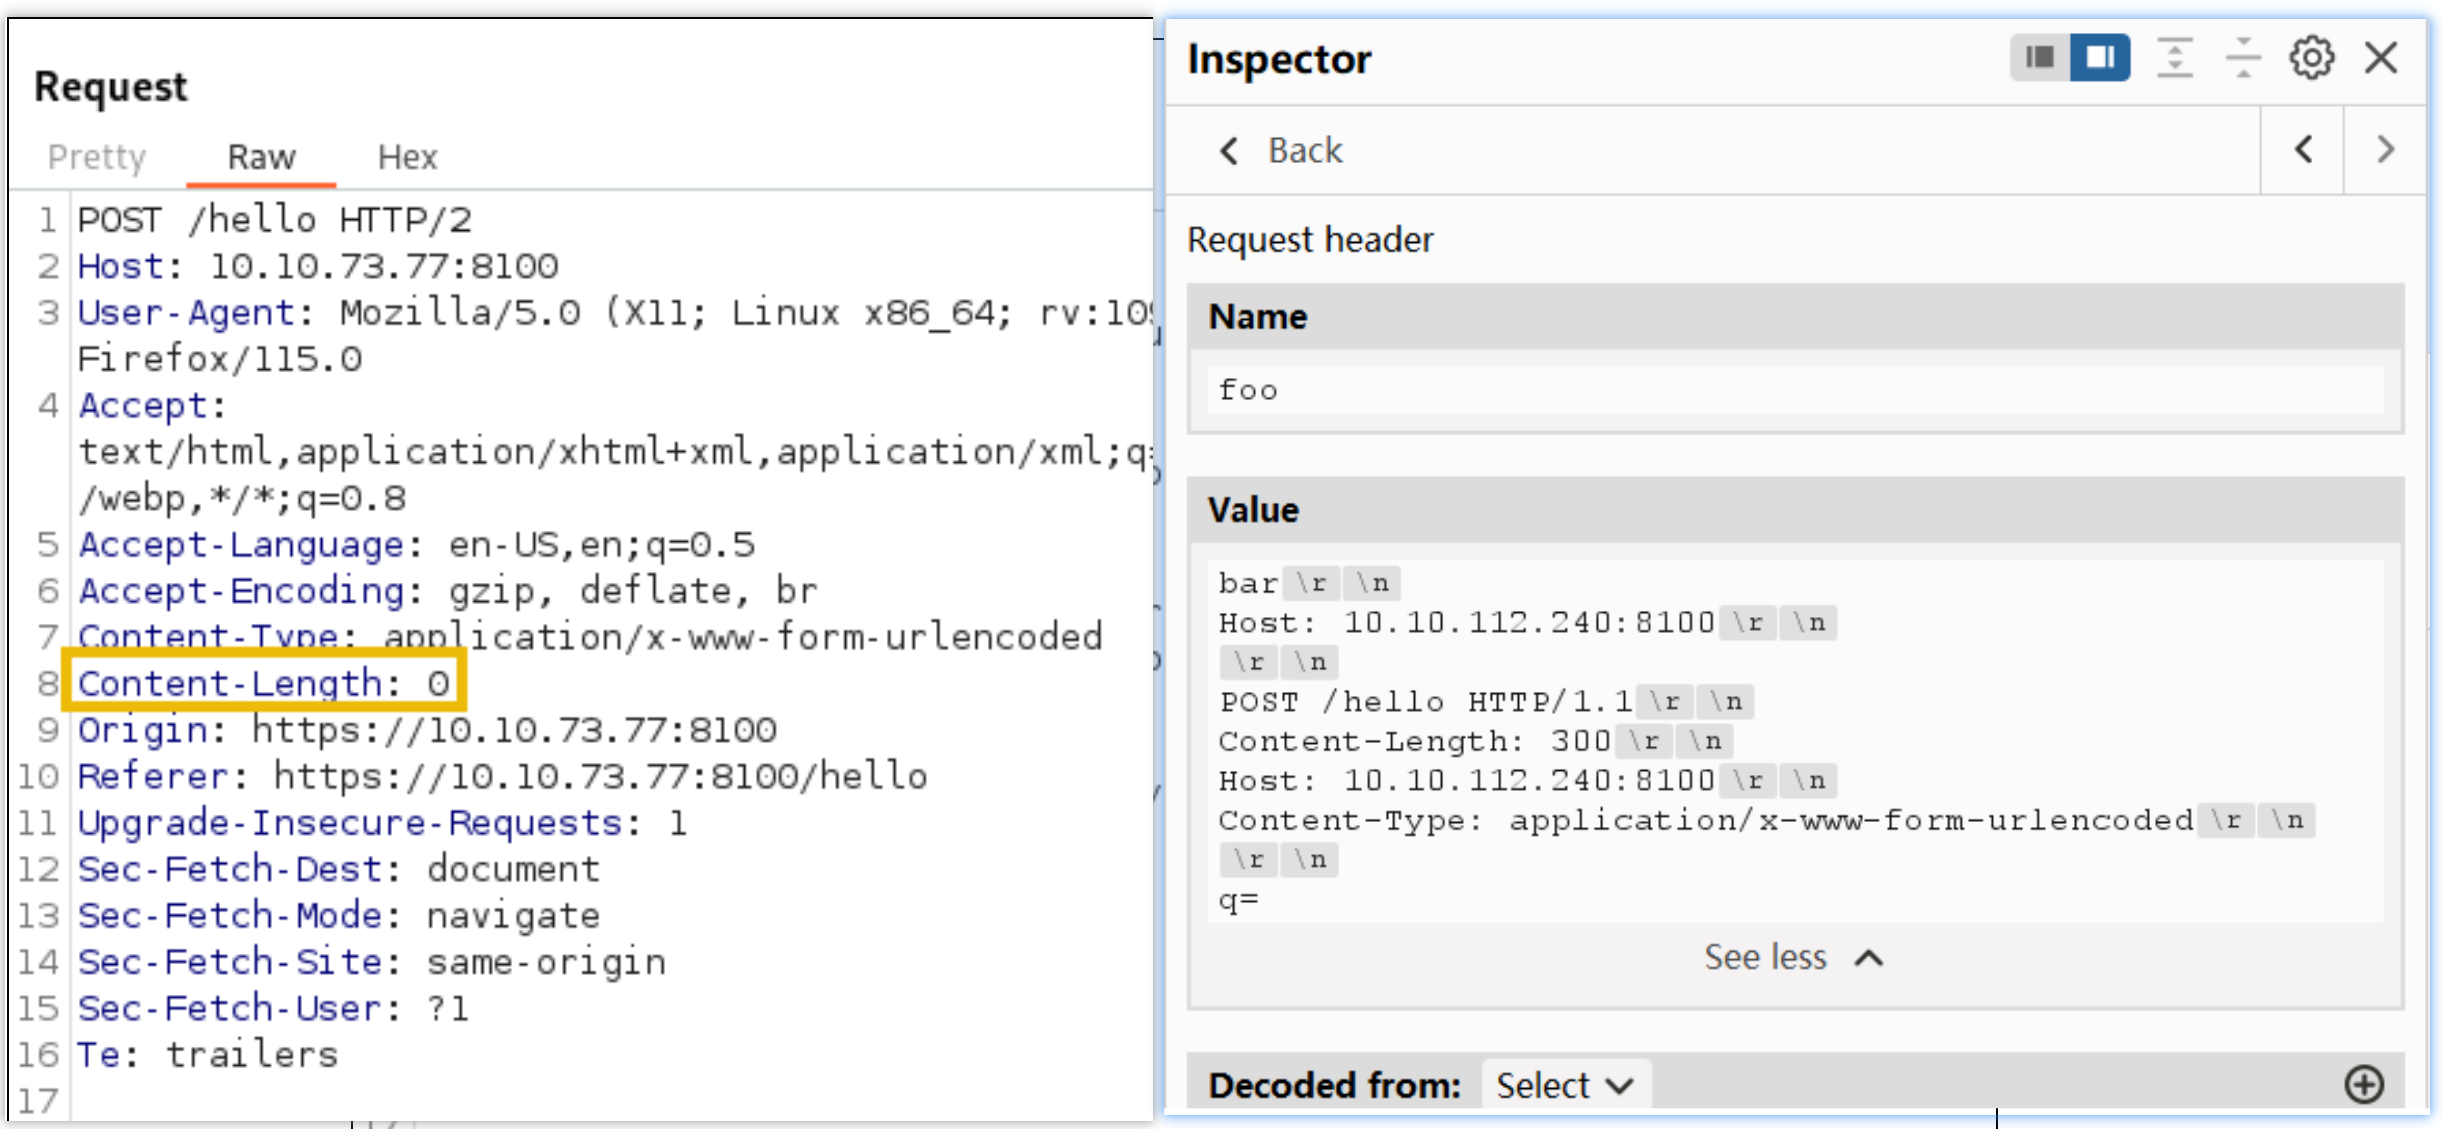2442x1129 pixels.
Task: Switch to the Pretty tab
Action: coord(95,156)
